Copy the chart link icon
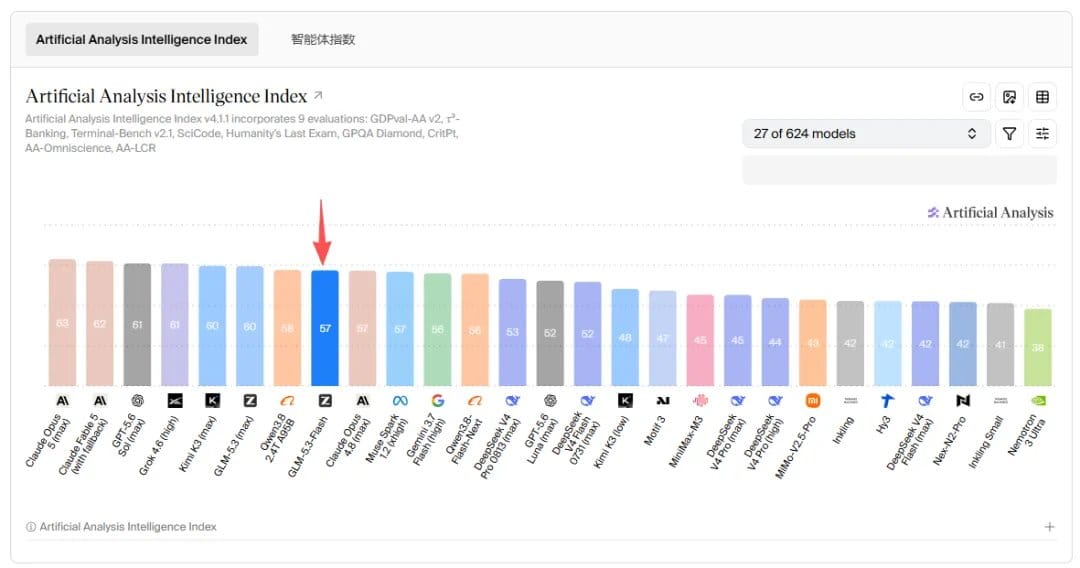 (976, 97)
